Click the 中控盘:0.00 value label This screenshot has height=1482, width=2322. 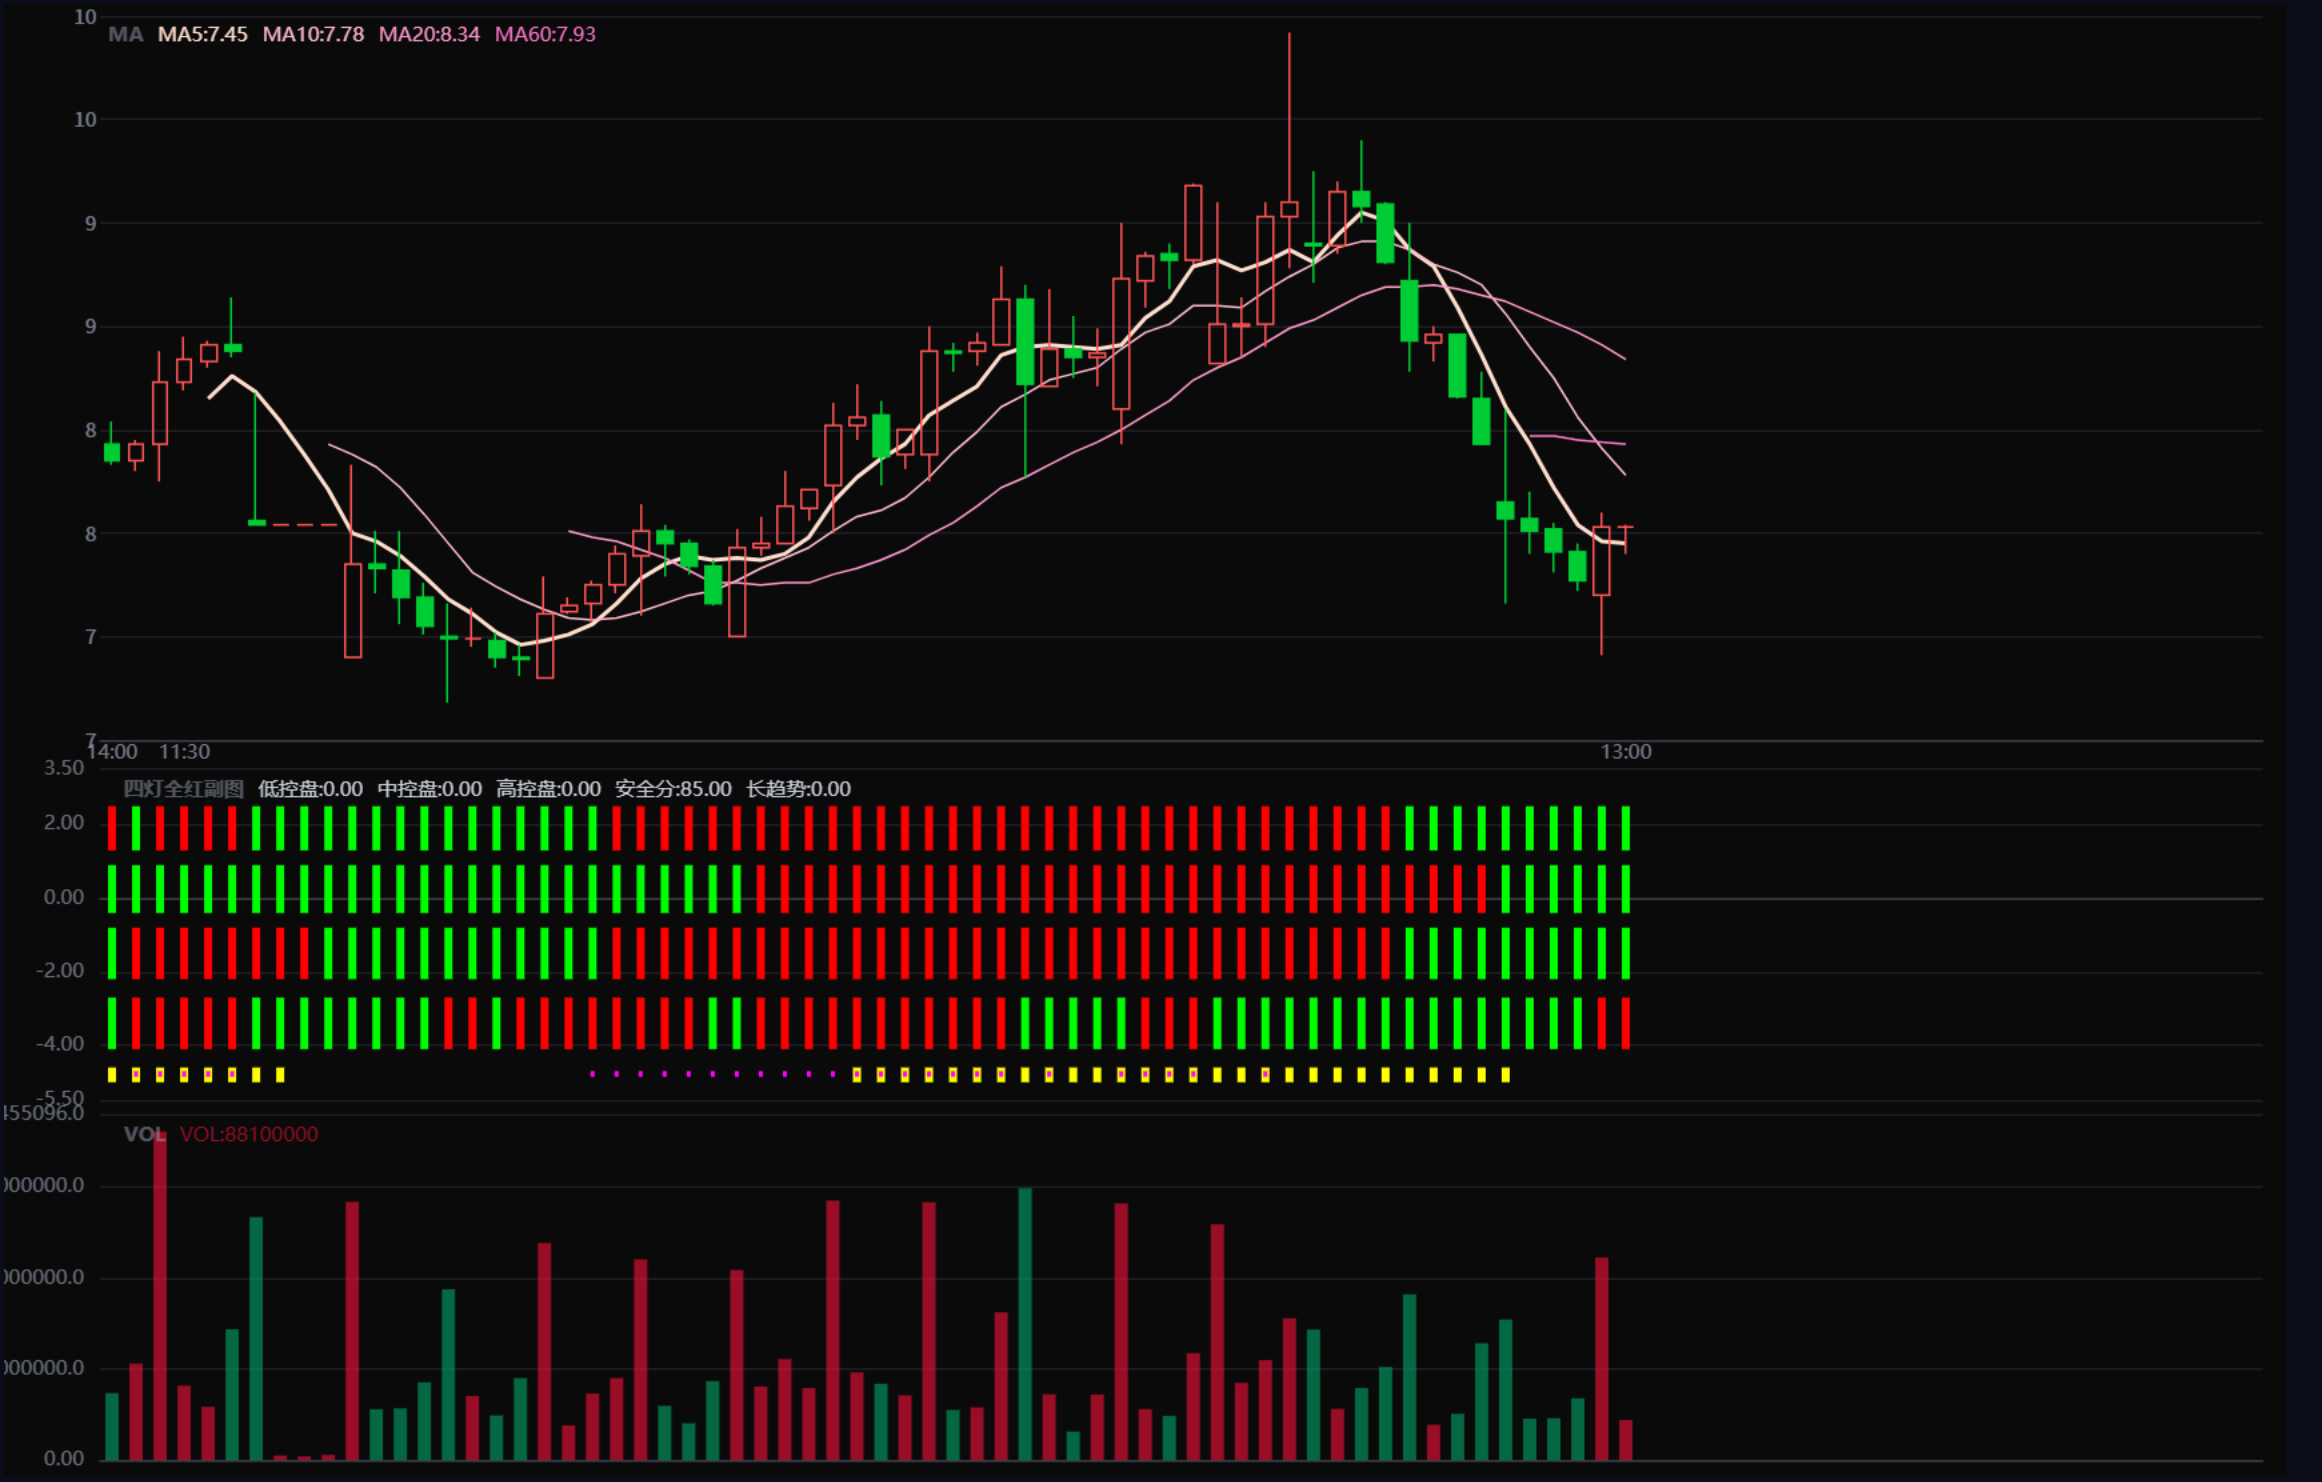point(429,789)
